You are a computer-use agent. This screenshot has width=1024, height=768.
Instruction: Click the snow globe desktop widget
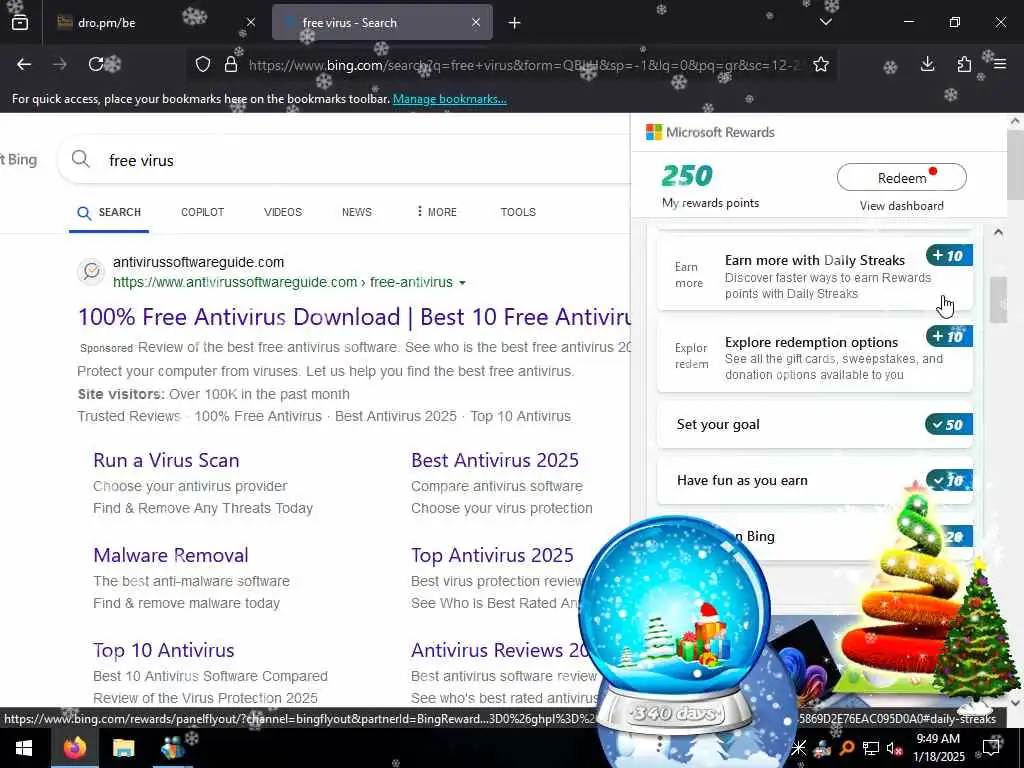click(x=675, y=626)
